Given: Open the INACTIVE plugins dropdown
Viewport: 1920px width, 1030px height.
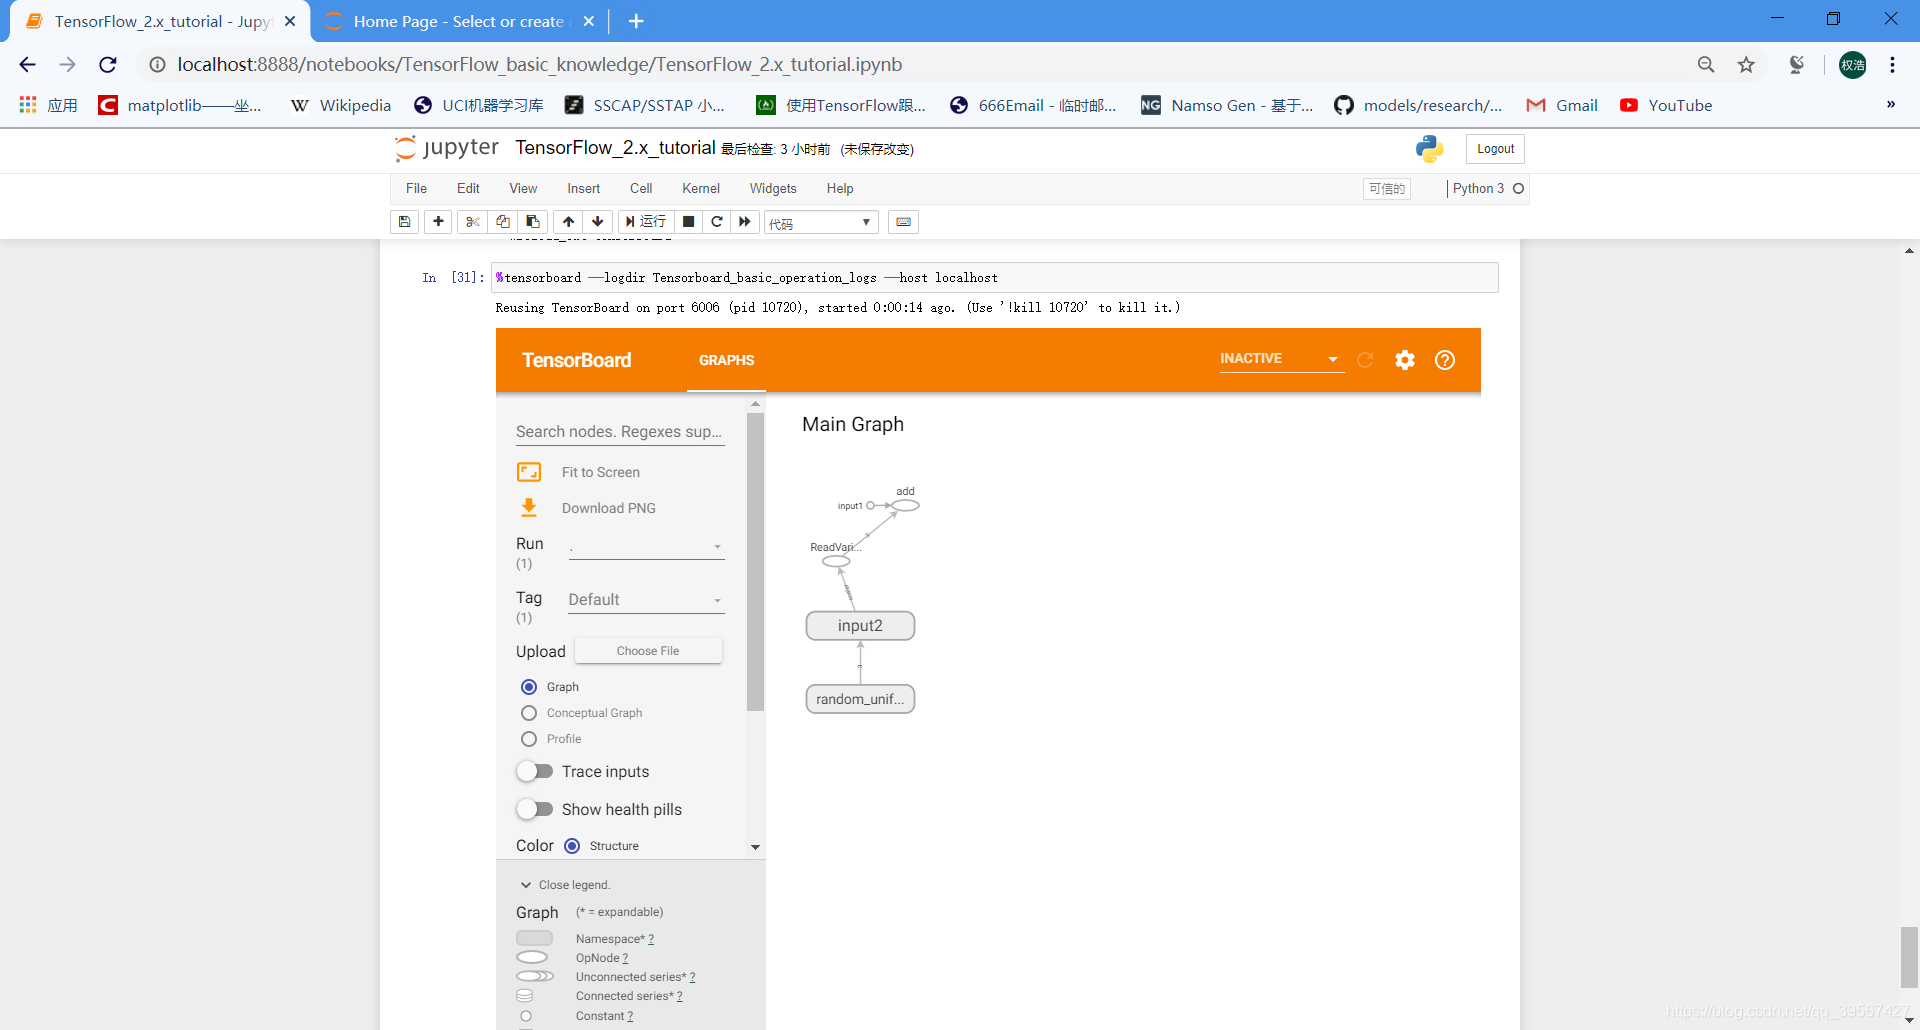Looking at the screenshot, I should (1281, 359).
